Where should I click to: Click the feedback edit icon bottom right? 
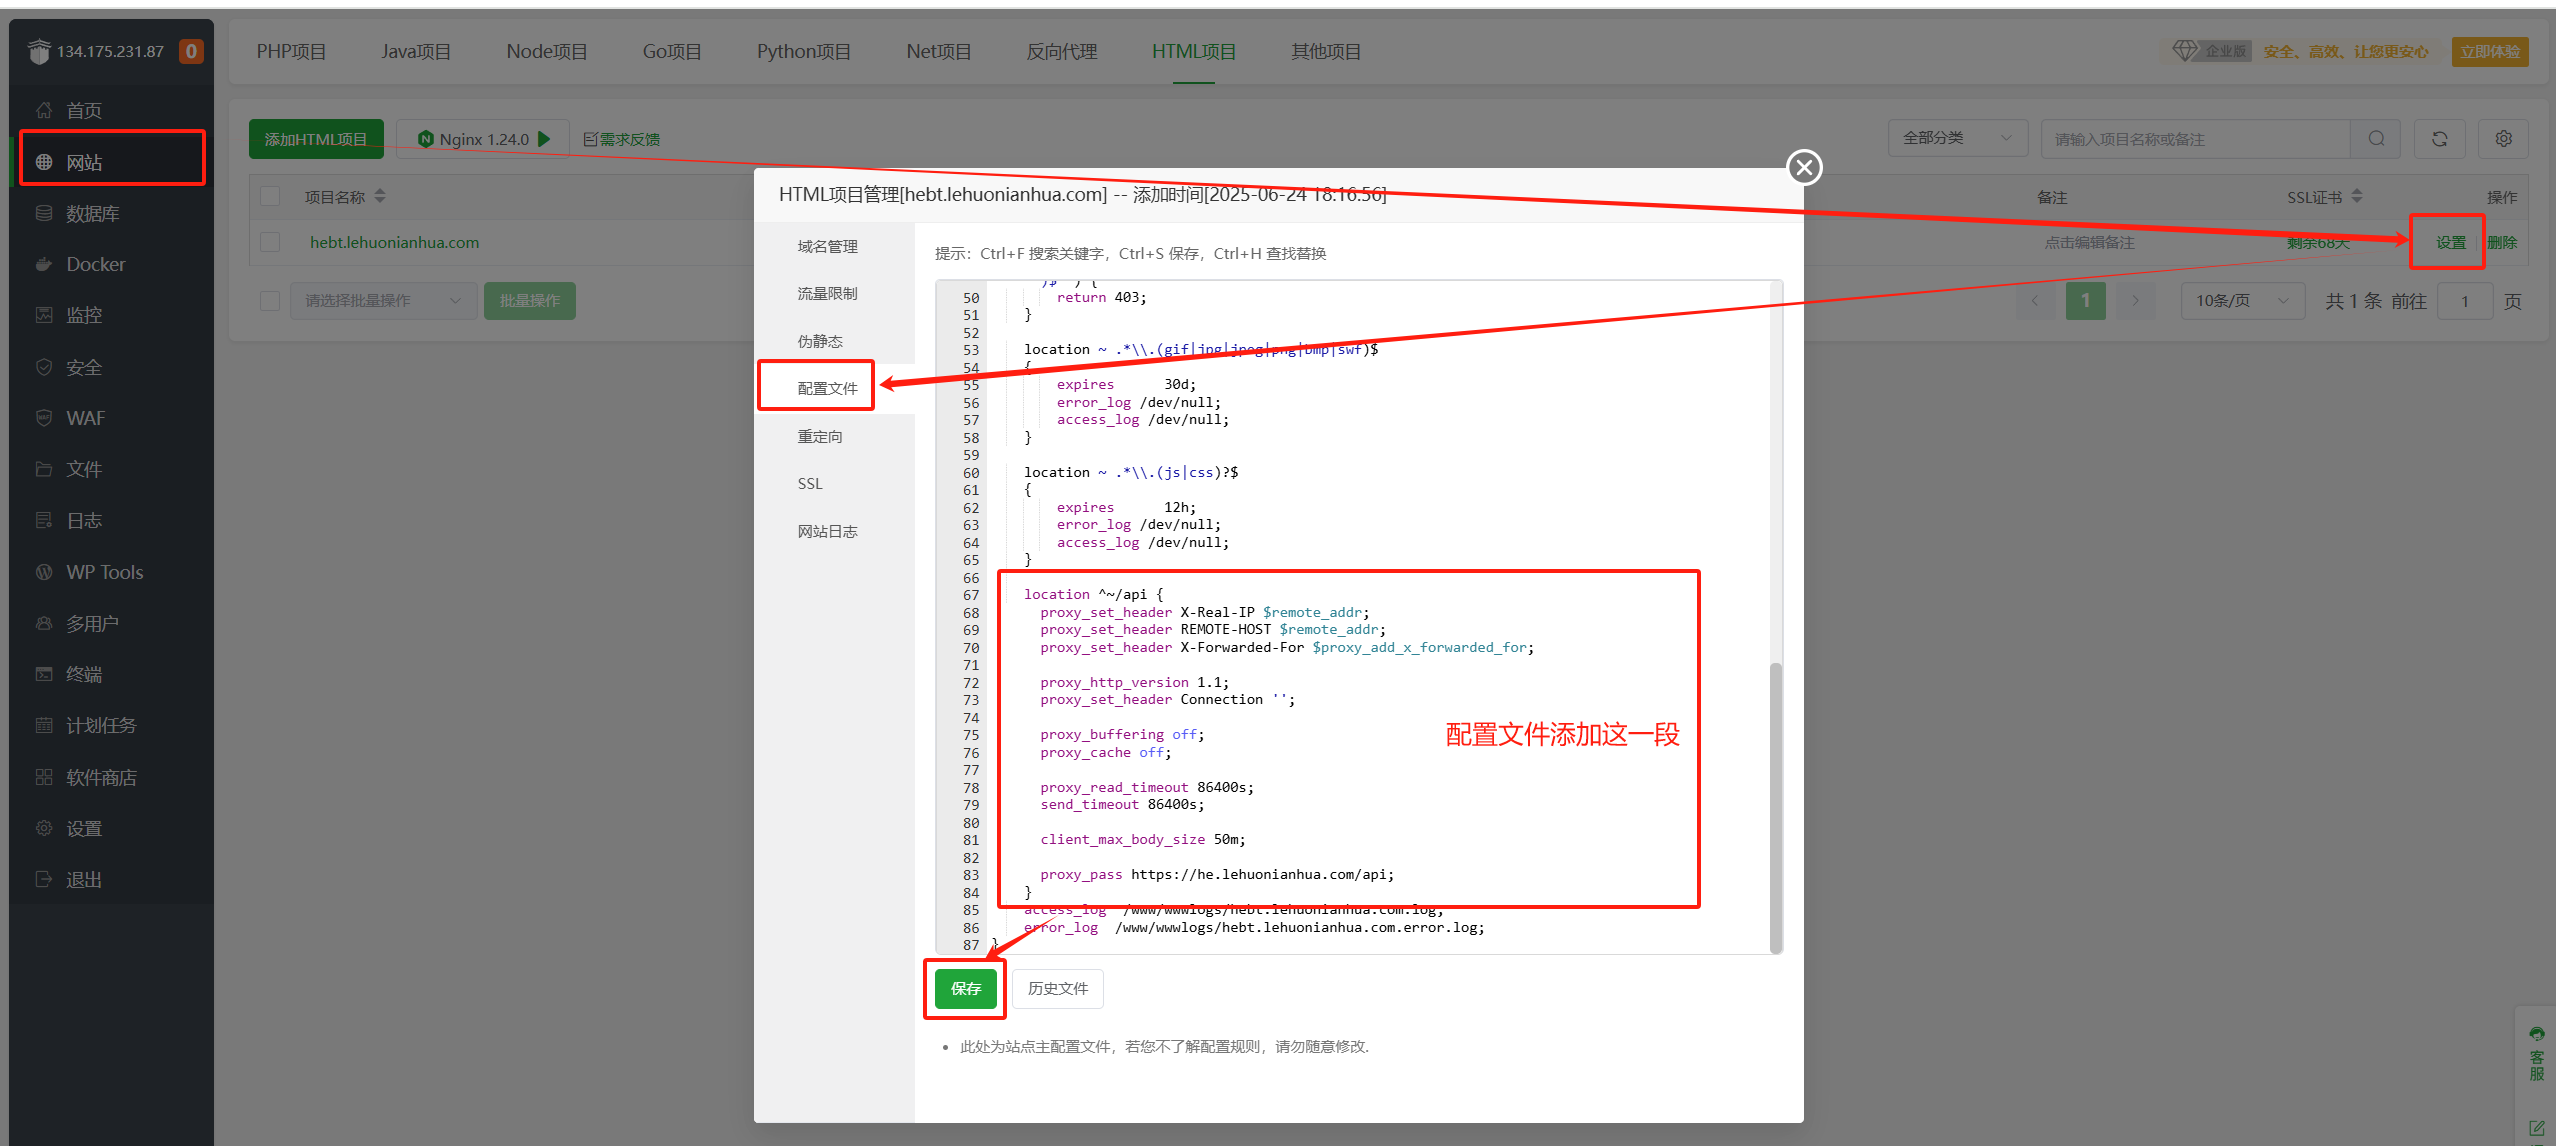point(2537,1128)
